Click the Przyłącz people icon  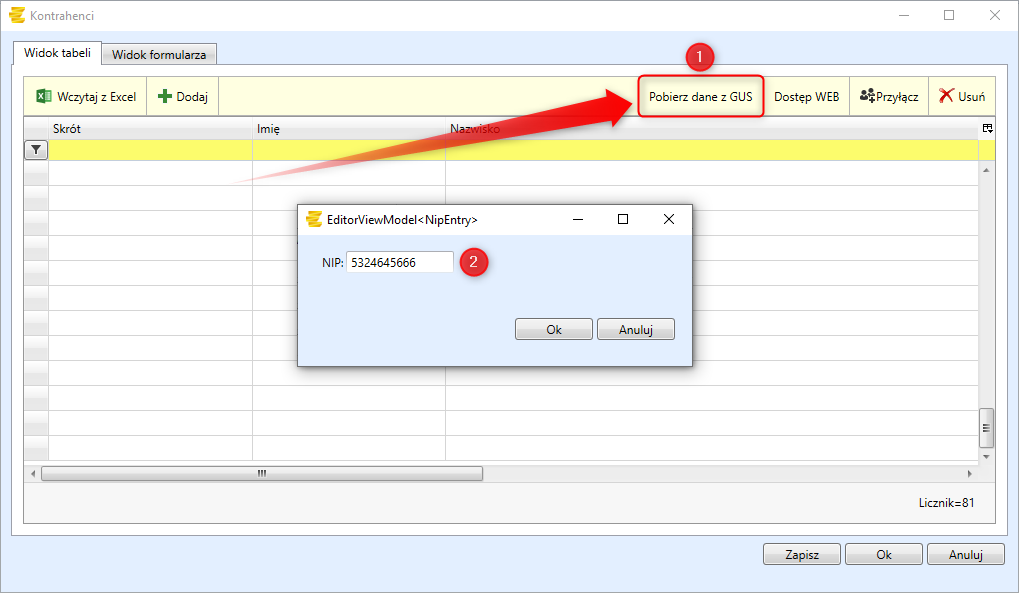(x=867, y=97)
